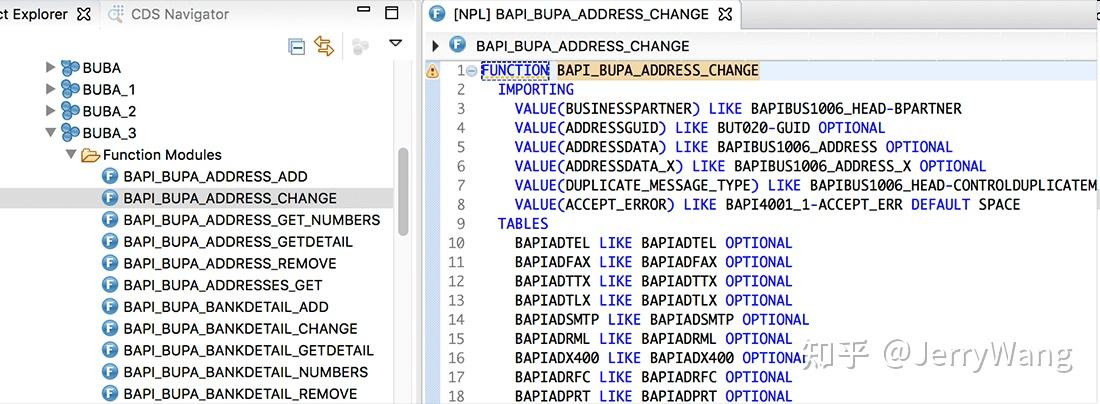Collapse the Function Modules folder
Screen dimensions: 1100x404
(71, 154)
